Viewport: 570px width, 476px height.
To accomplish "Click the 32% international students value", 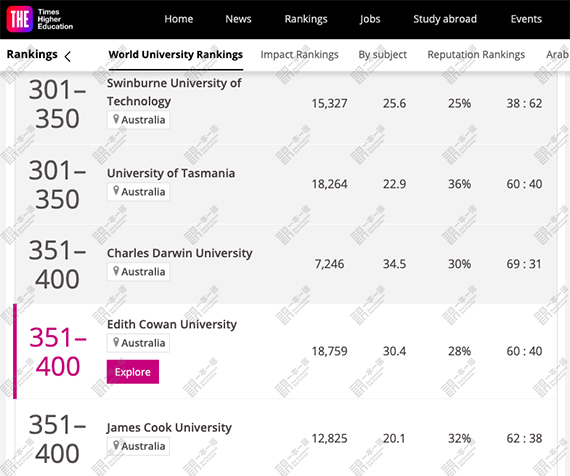I will (459, 439).
